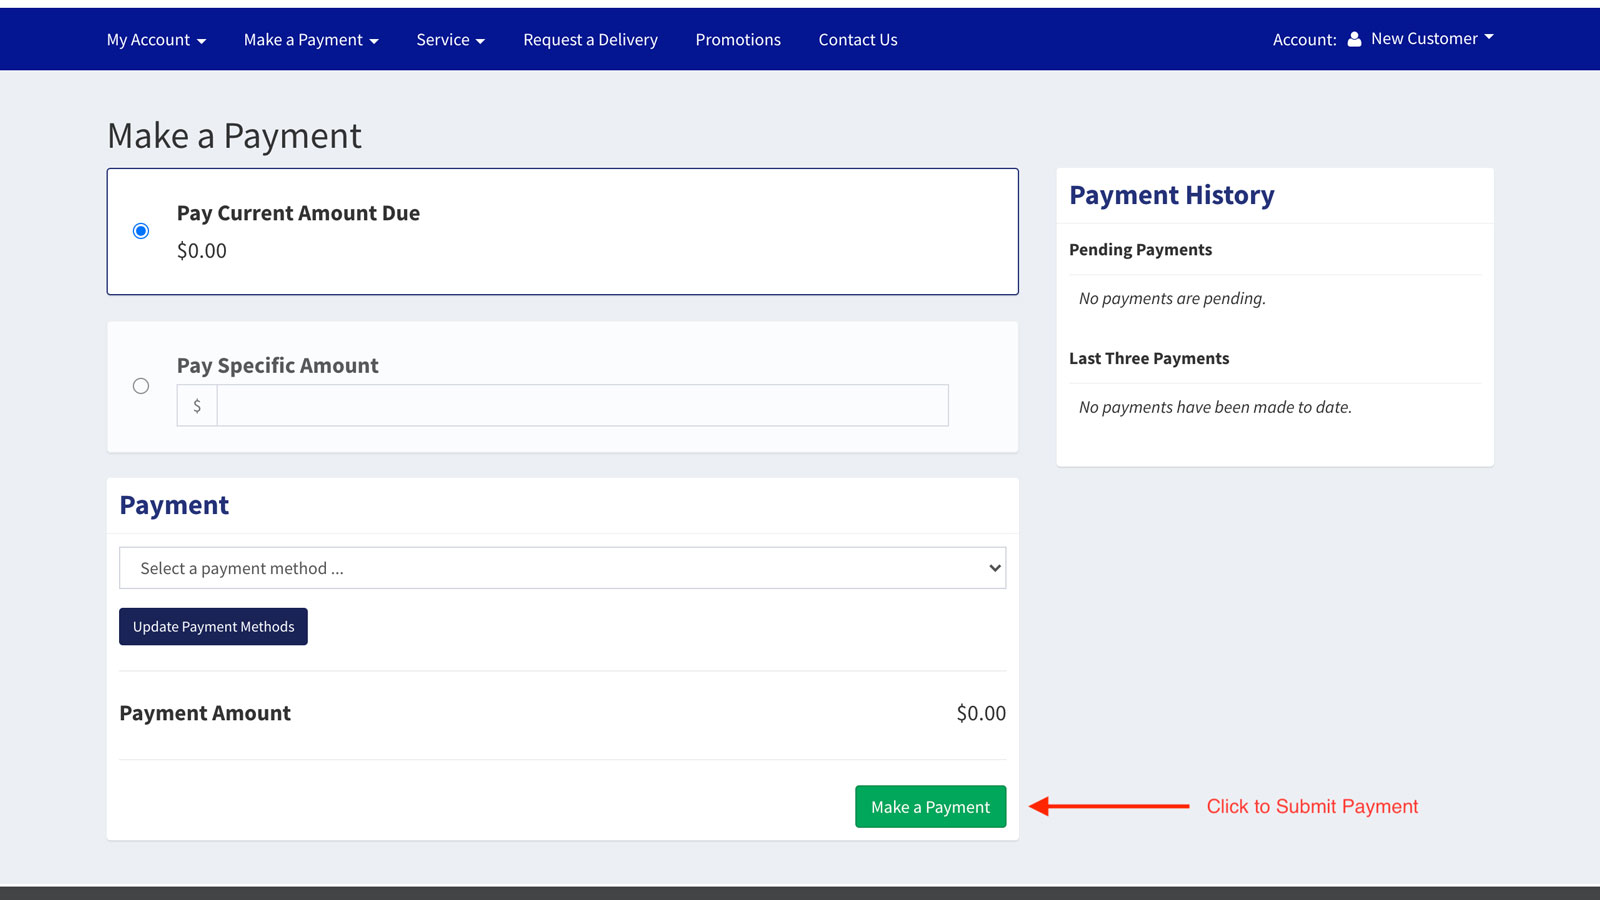
Task: Click the dollar sign prefix of amount field
Action: 197,406
